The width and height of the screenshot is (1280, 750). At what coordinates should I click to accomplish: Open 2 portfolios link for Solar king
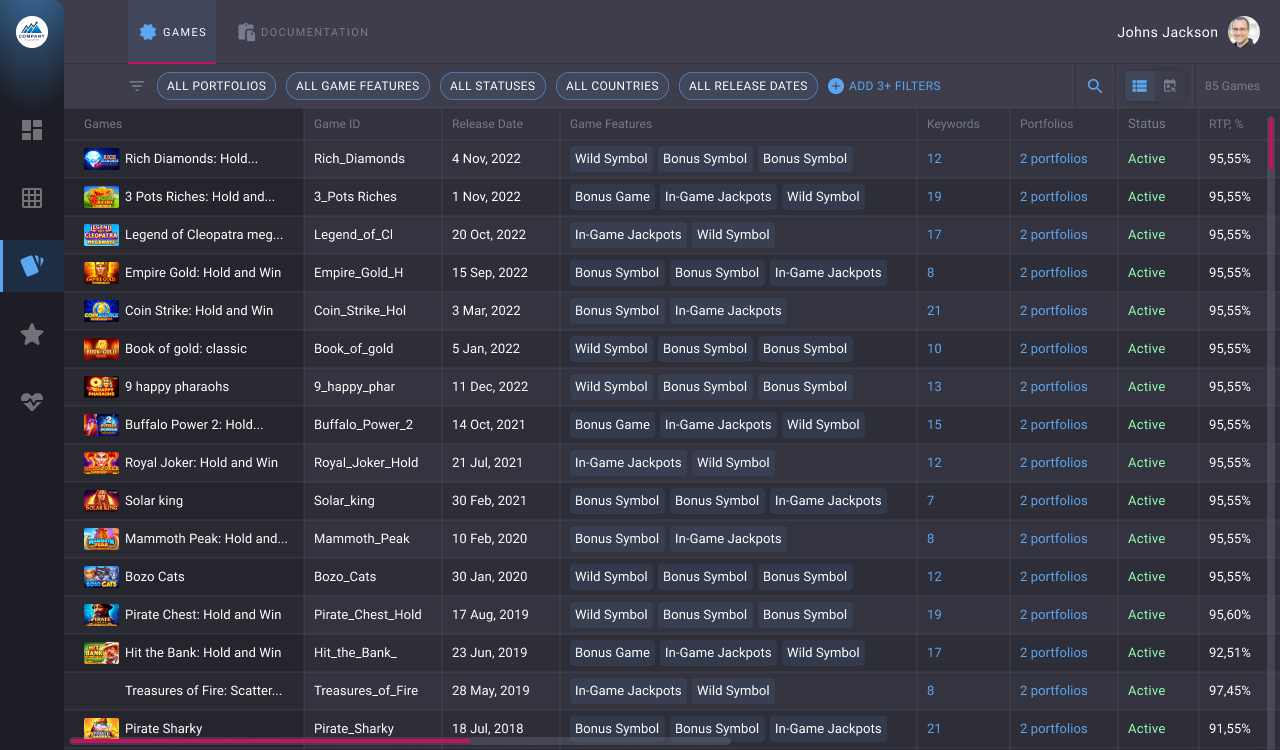pyautogui.click(x=1053, y=501)
